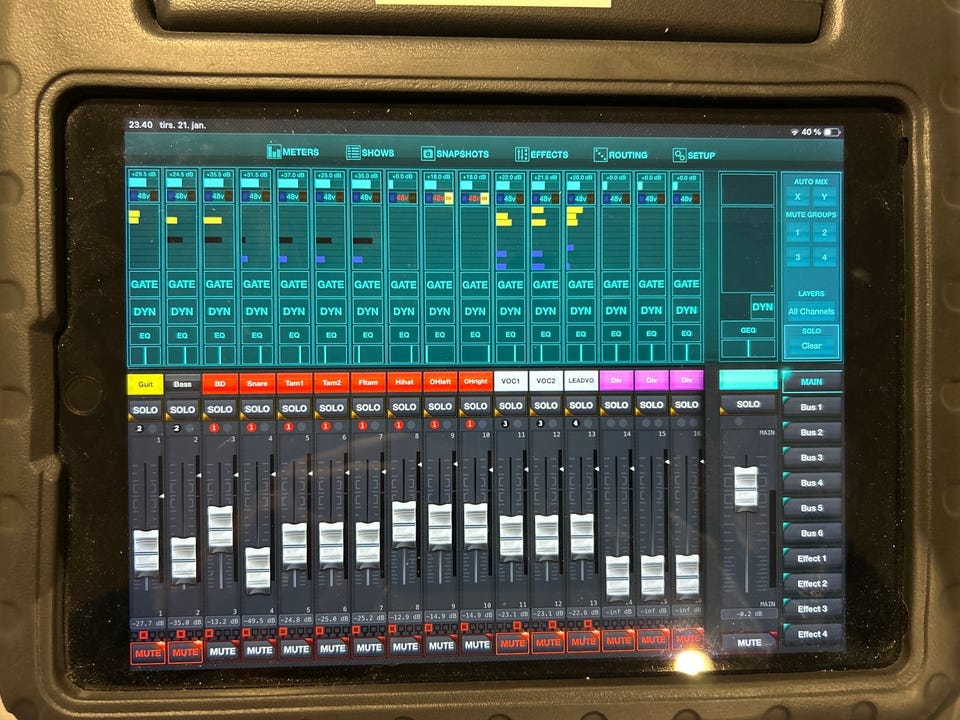Unmute the Guit channel
This screenshot has width=960, height=720.
pos(148,653)
